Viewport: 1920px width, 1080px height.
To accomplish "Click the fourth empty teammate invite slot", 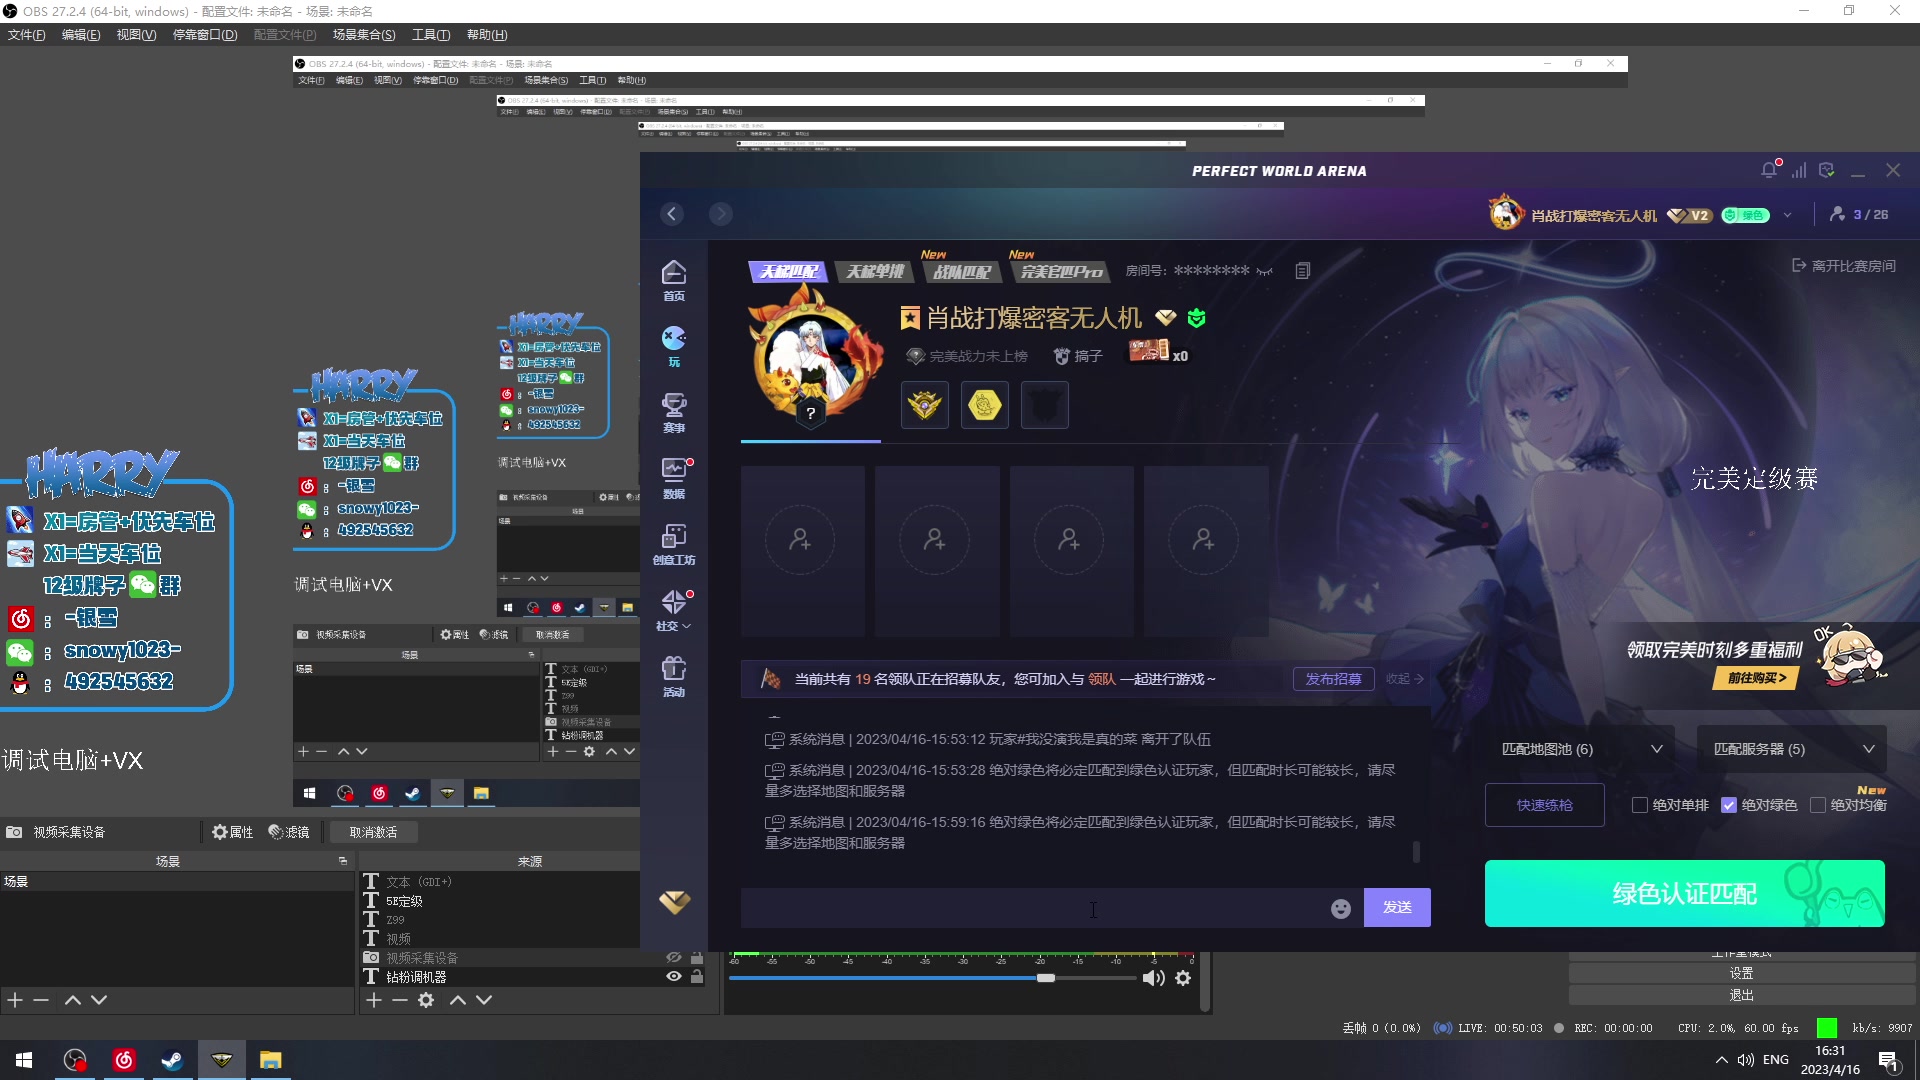I will (1205, 550).
